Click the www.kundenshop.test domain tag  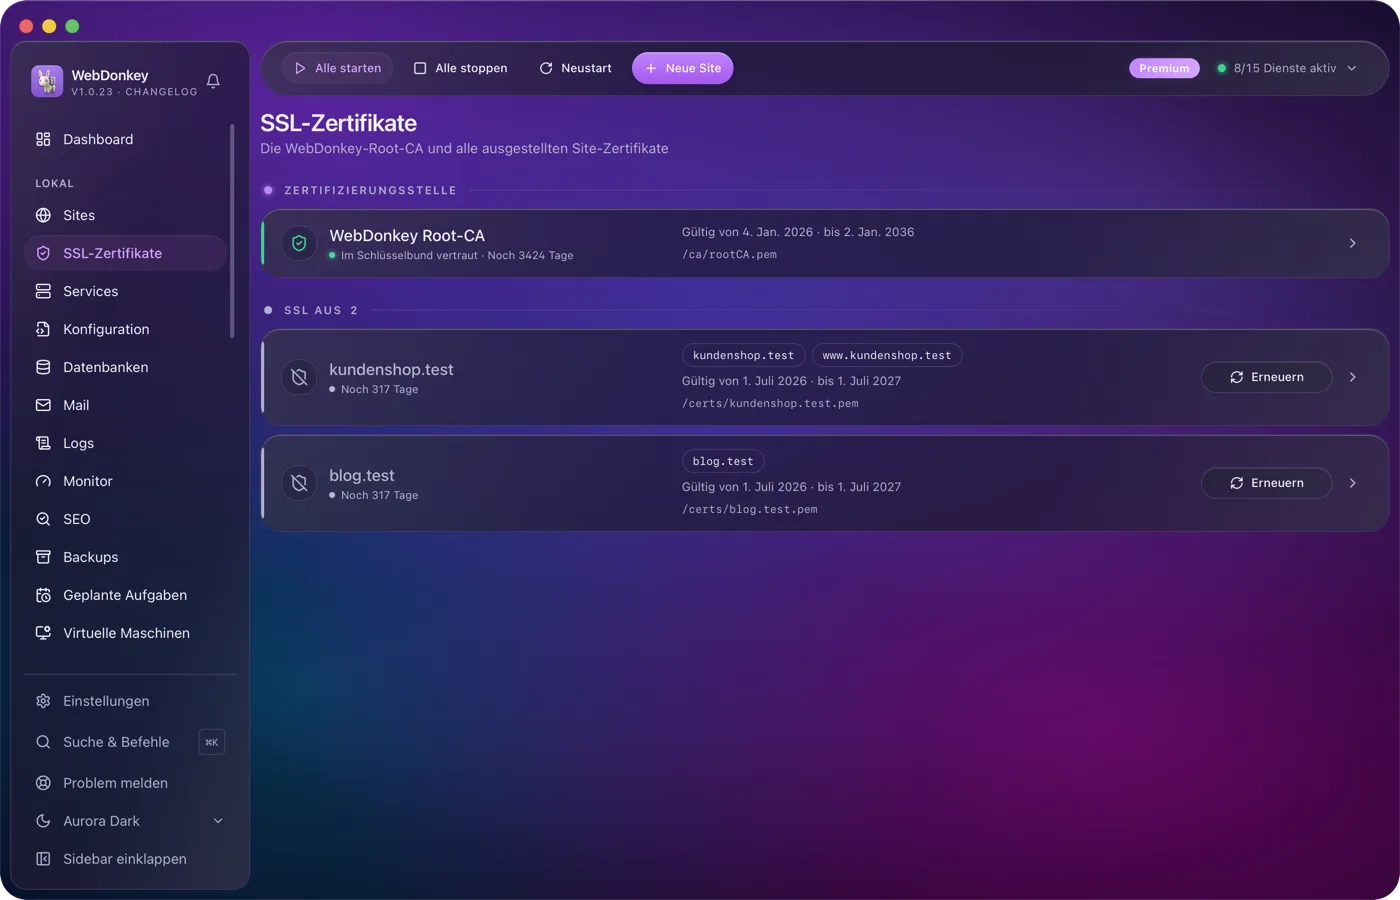point(887,355)
